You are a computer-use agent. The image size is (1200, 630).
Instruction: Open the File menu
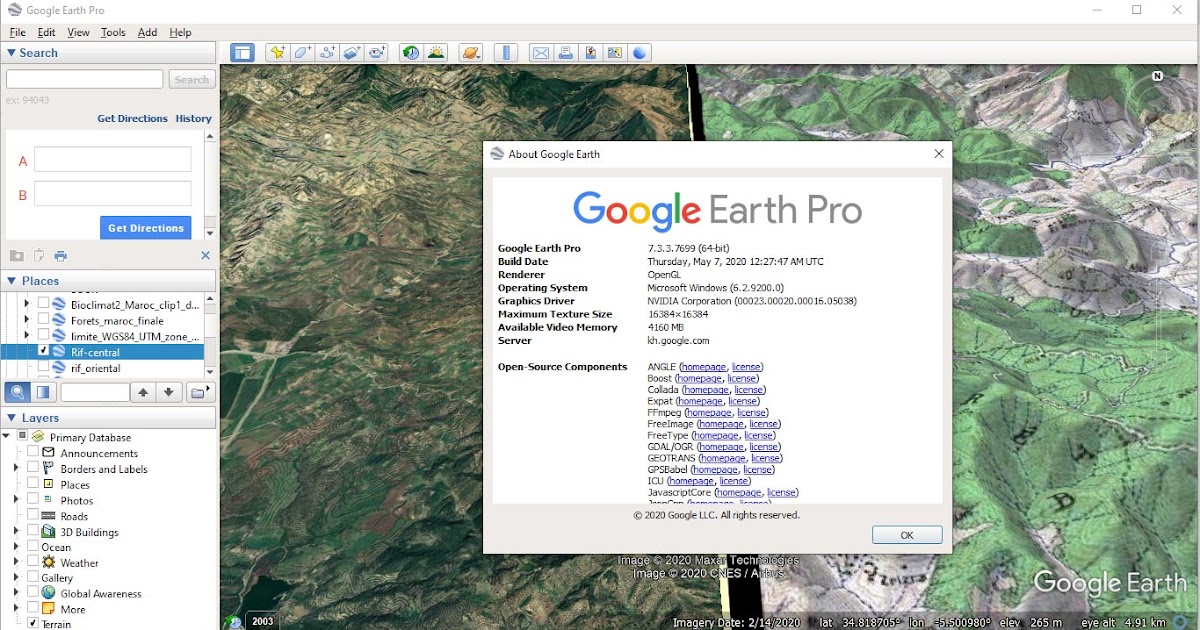[18, 32]
